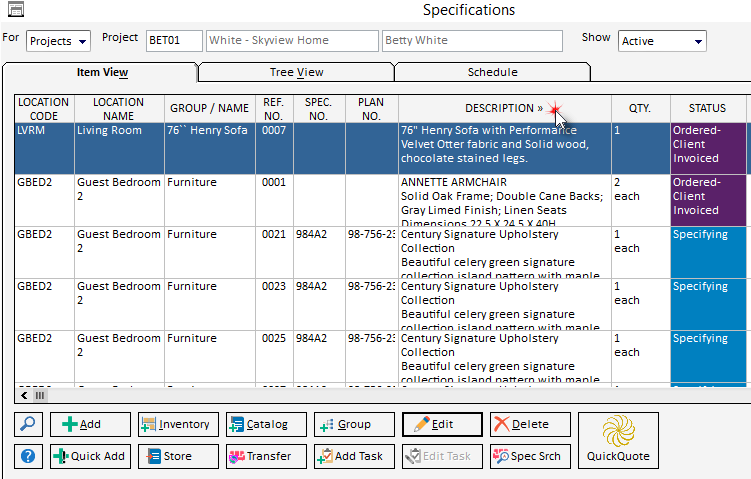Click the Project code BET01 field
The image size is (751, 479).
coord(173,41)
